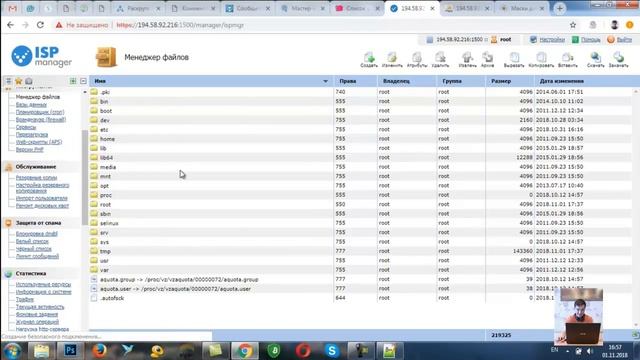Open Белый список in sidebar
This screenshot has height=360, width=640.
[32, 241]
